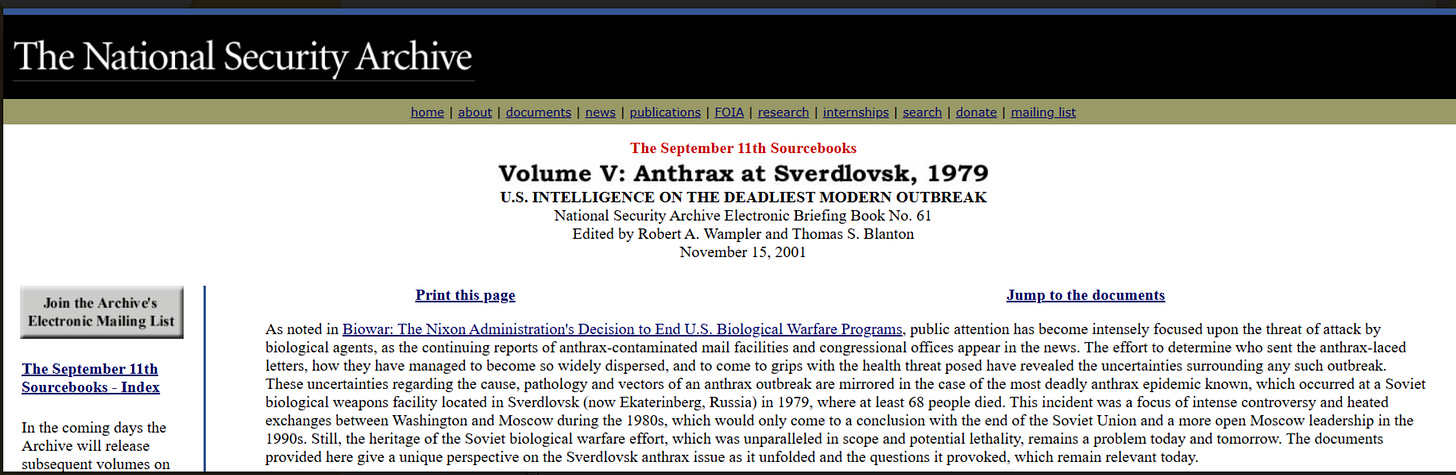Open the news section
The width and height of the screenshot is (1456, 475).
[x=600, y=112]
